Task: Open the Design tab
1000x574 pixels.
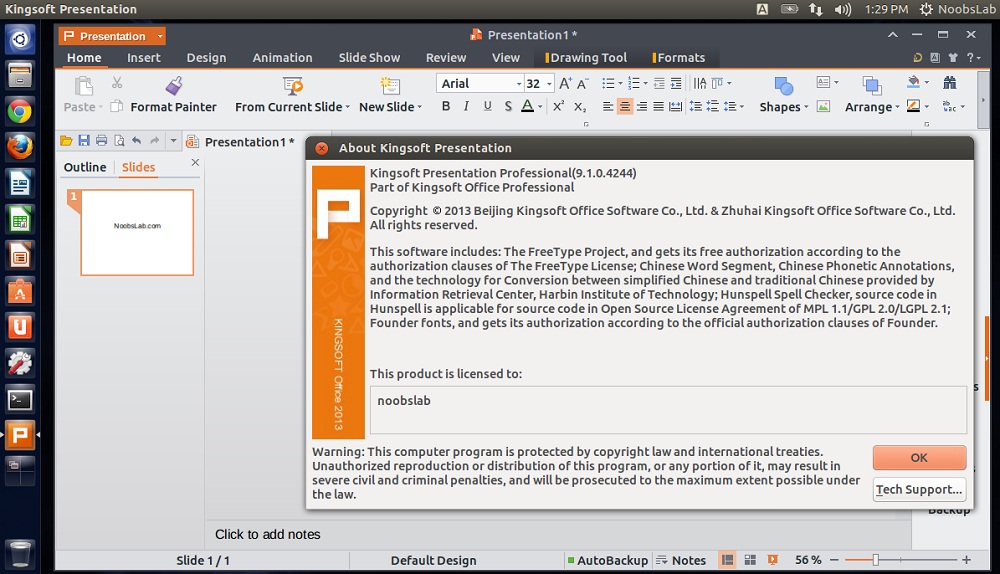Action: [206, 57]
